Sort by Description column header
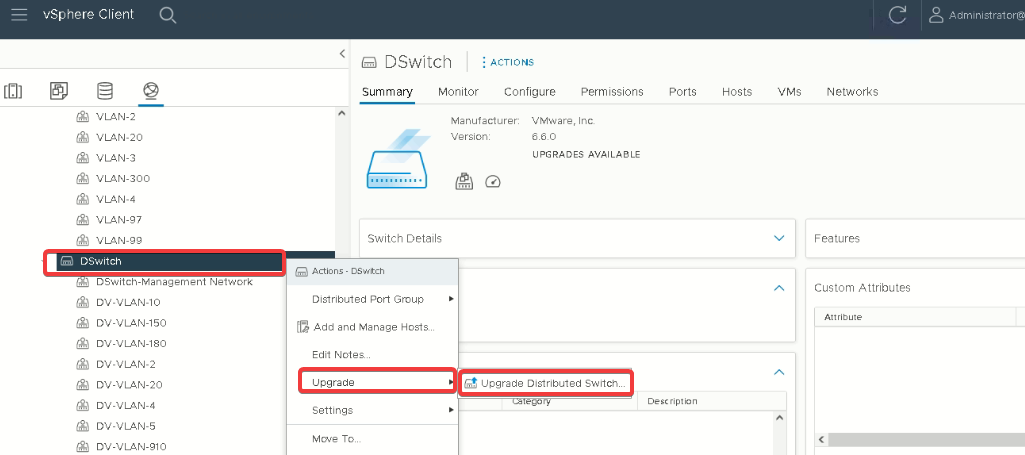Image resolution: width=1025 pixels, height=455 pixels. pos(672,401)
